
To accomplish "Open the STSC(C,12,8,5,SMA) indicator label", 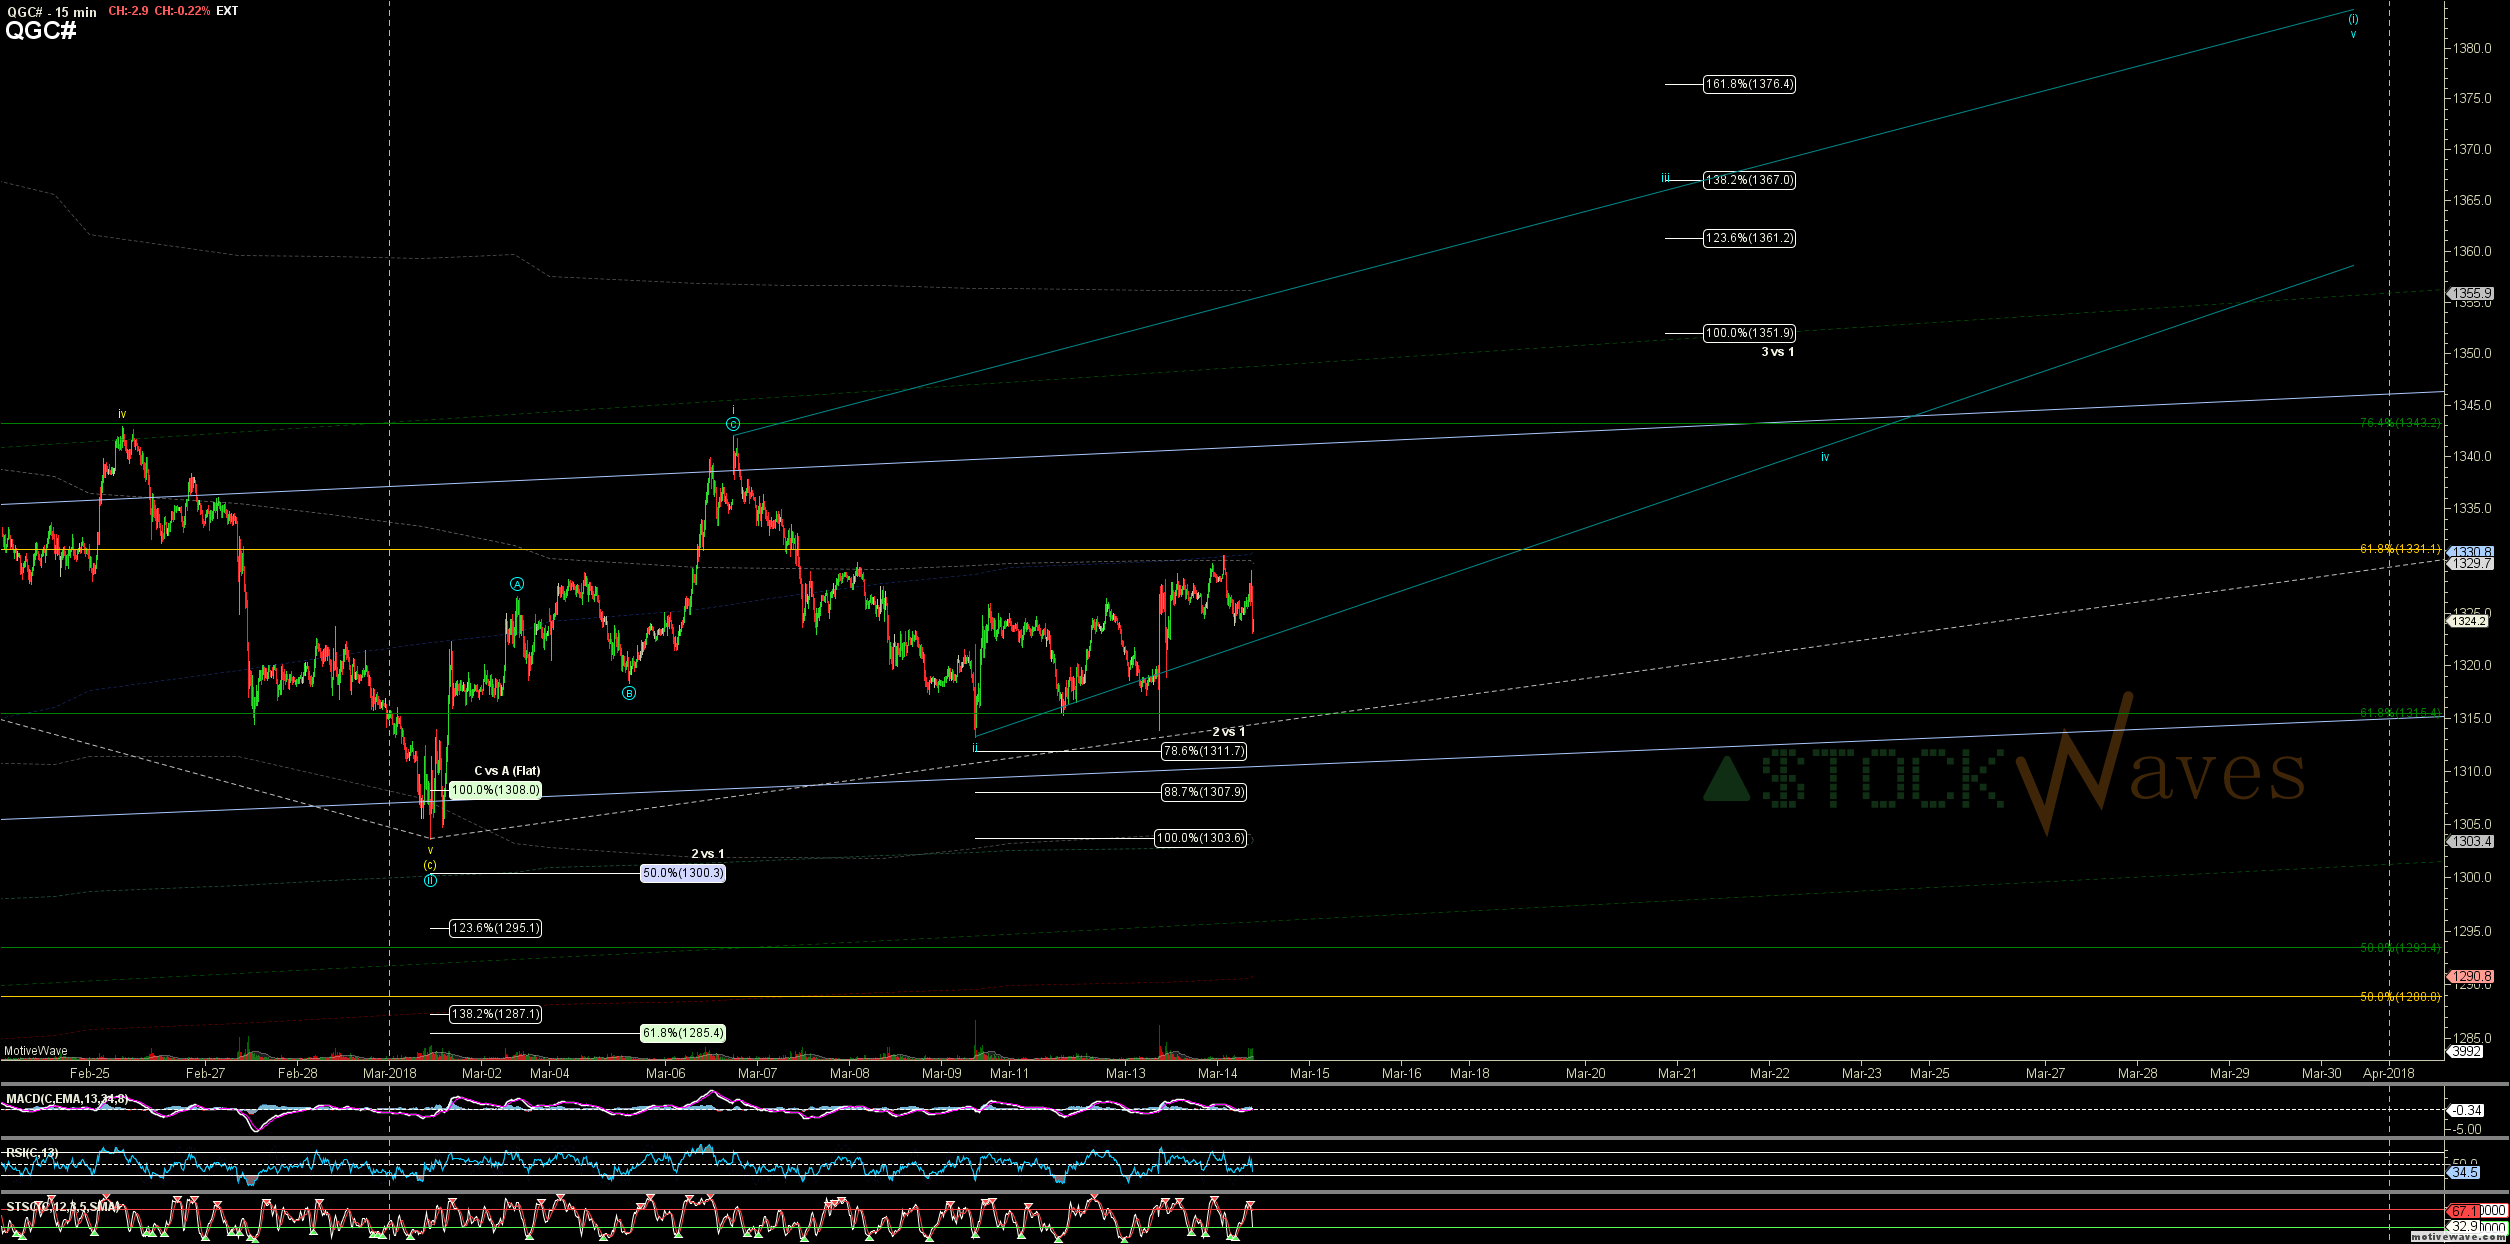I will (x=62, y=1207).
